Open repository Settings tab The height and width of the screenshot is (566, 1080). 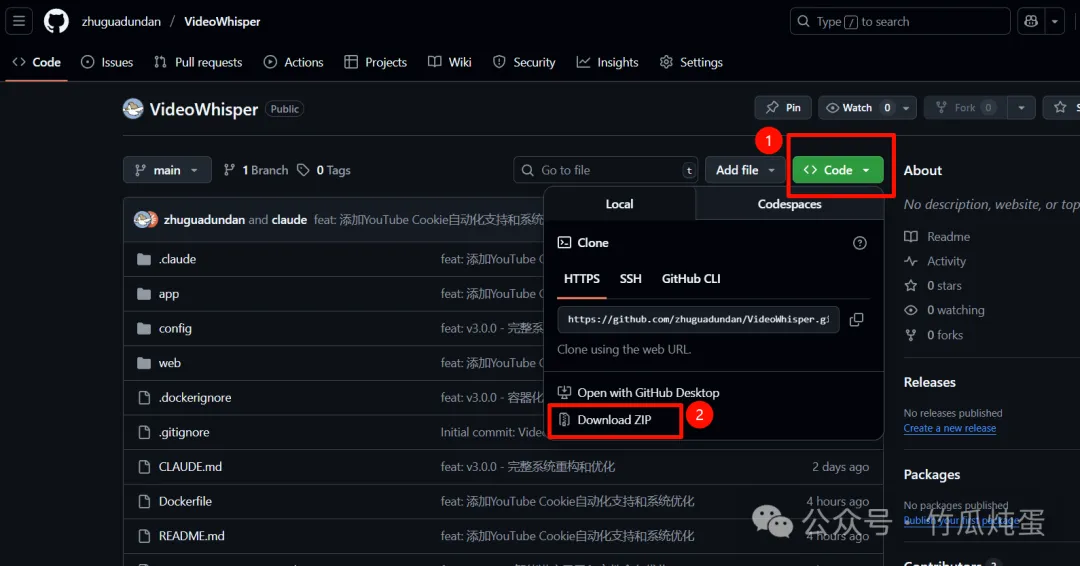pos(691,62)
